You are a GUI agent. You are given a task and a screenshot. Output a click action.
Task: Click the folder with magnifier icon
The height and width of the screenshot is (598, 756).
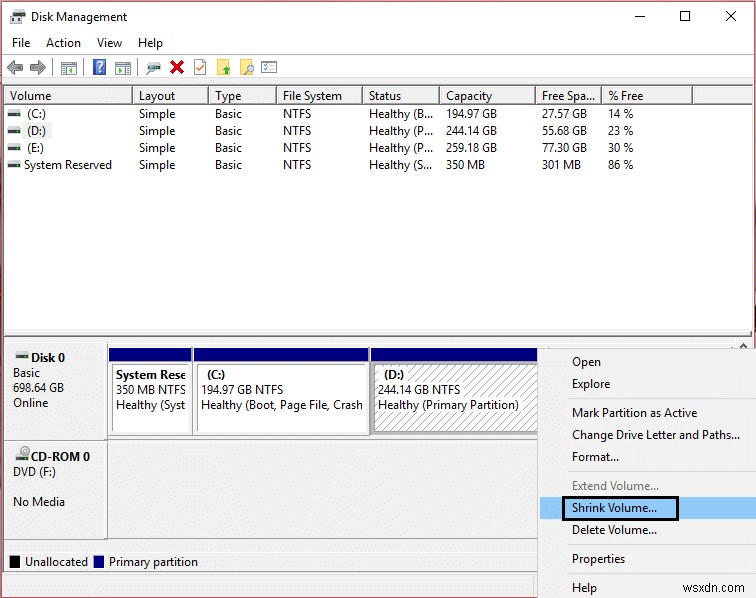point(246,68)
